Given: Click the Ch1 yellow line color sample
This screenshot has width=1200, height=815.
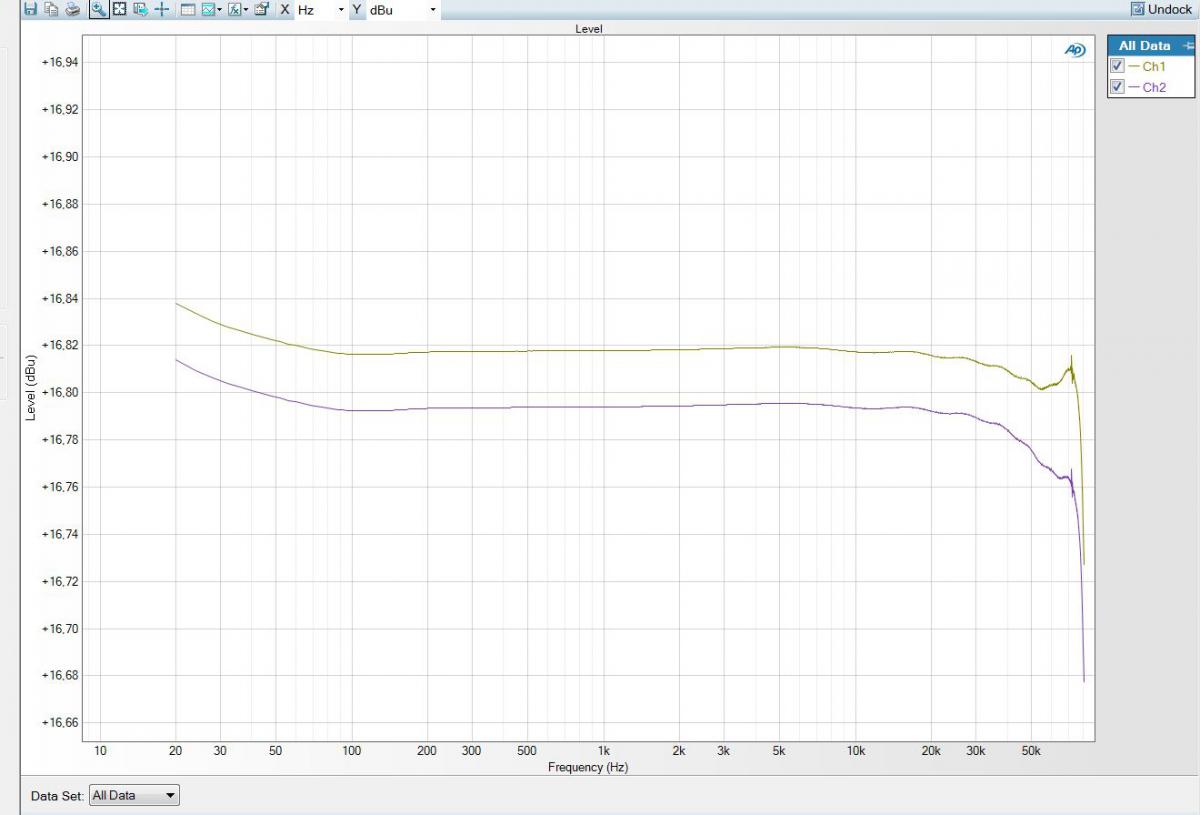Looking at the screenshot, I should (x=1134, y=67).
